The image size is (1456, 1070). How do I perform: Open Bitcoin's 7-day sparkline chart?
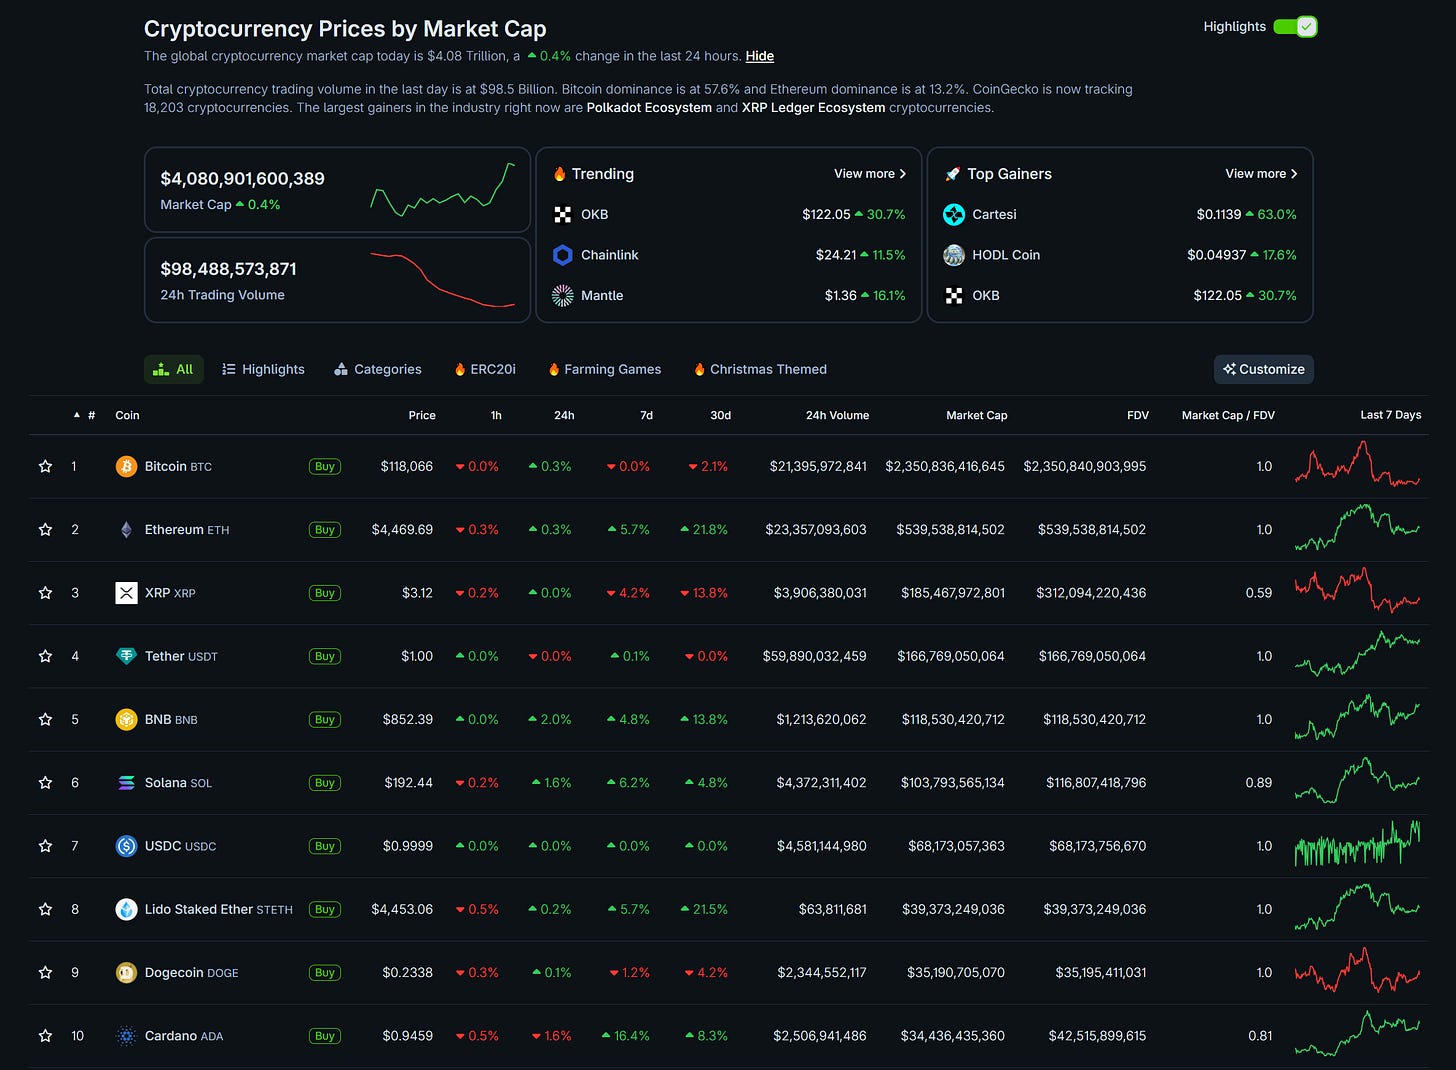pyautogui.click(x=1357, y=465)
